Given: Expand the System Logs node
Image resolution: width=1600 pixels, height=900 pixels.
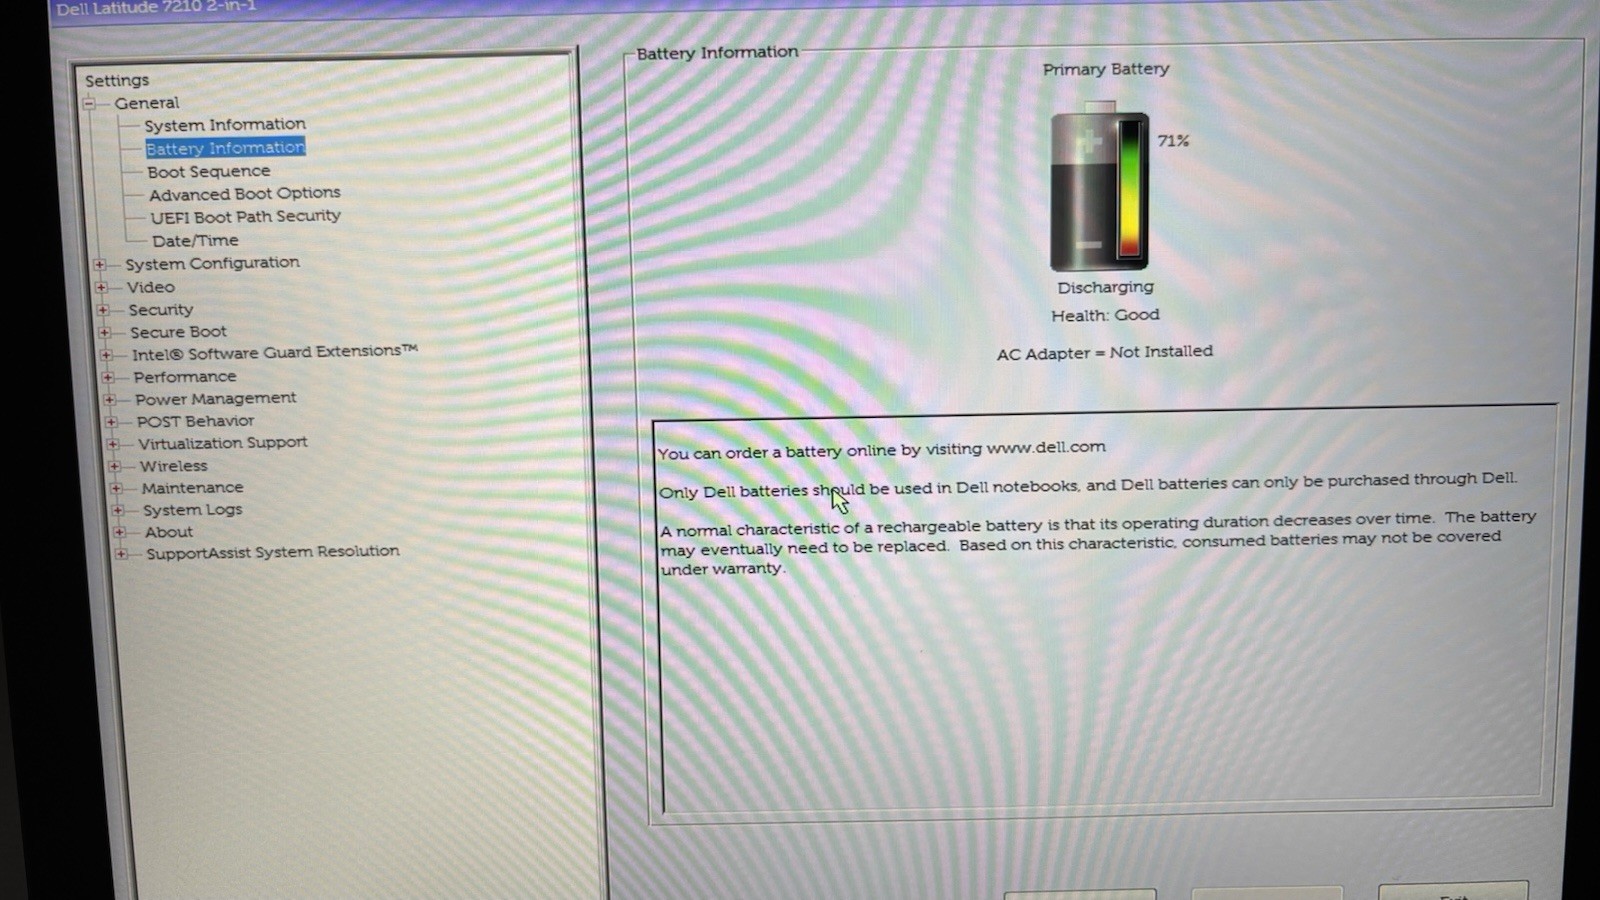Looking at the screenshot, I should tap(118, 510).
